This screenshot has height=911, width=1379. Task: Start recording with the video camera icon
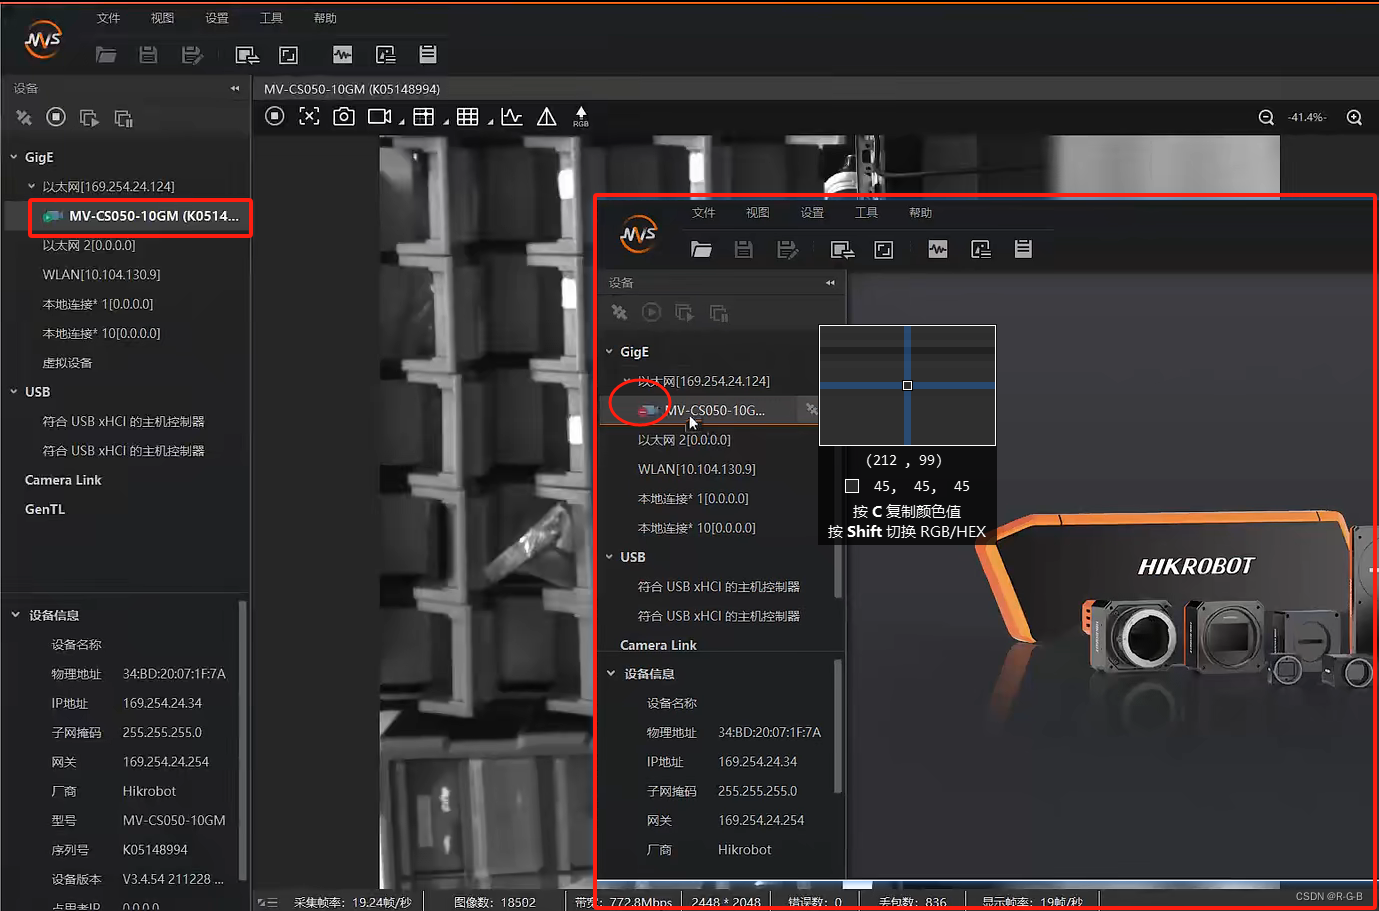click(x=379, y=116)
